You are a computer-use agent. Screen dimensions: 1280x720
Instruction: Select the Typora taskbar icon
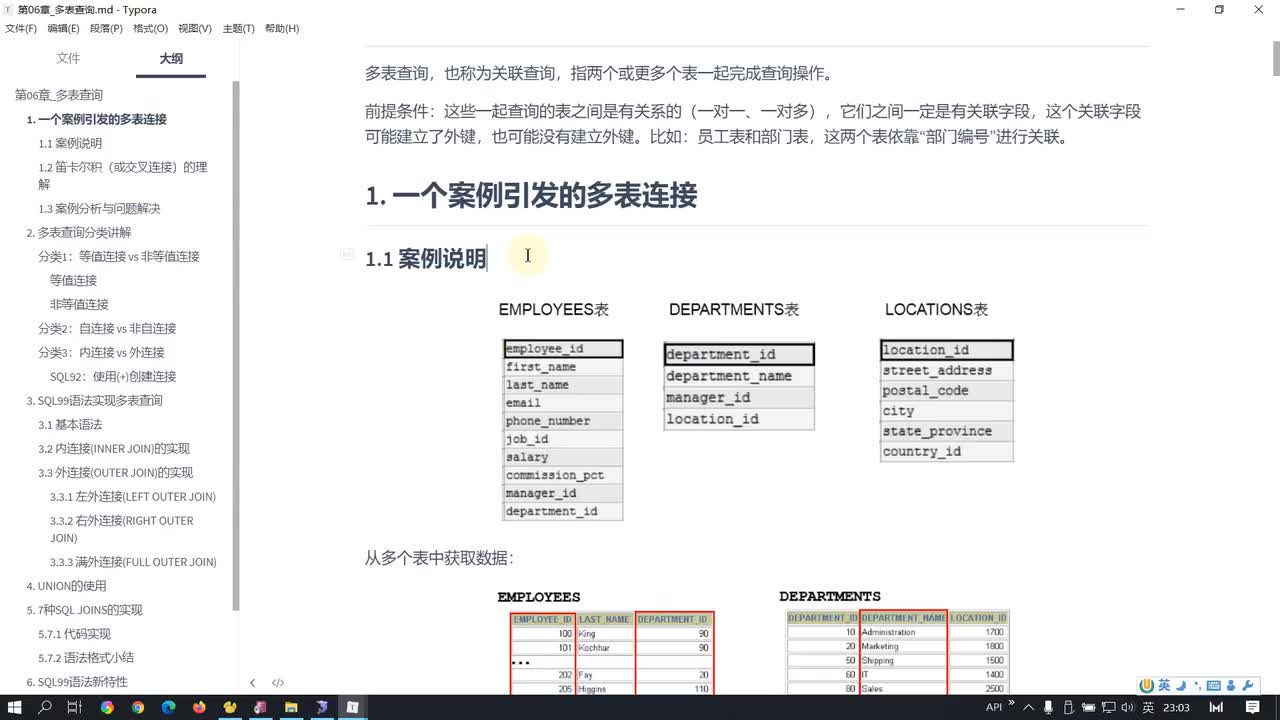pos(353,707)
